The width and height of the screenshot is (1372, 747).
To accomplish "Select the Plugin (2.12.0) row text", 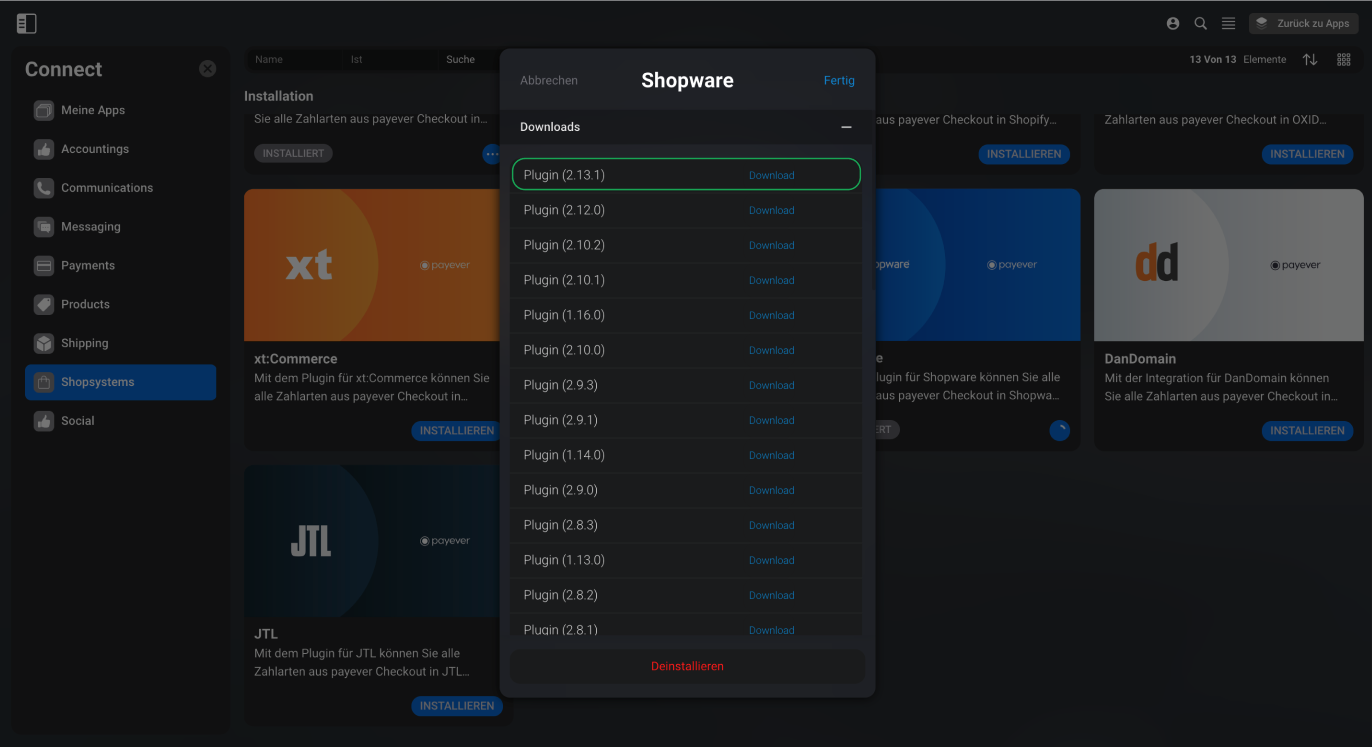I will coord(564,210).
